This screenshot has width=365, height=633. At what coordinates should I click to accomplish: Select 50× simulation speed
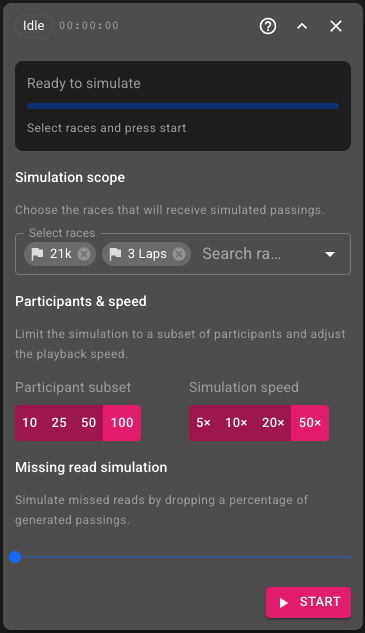pos(310,423)
